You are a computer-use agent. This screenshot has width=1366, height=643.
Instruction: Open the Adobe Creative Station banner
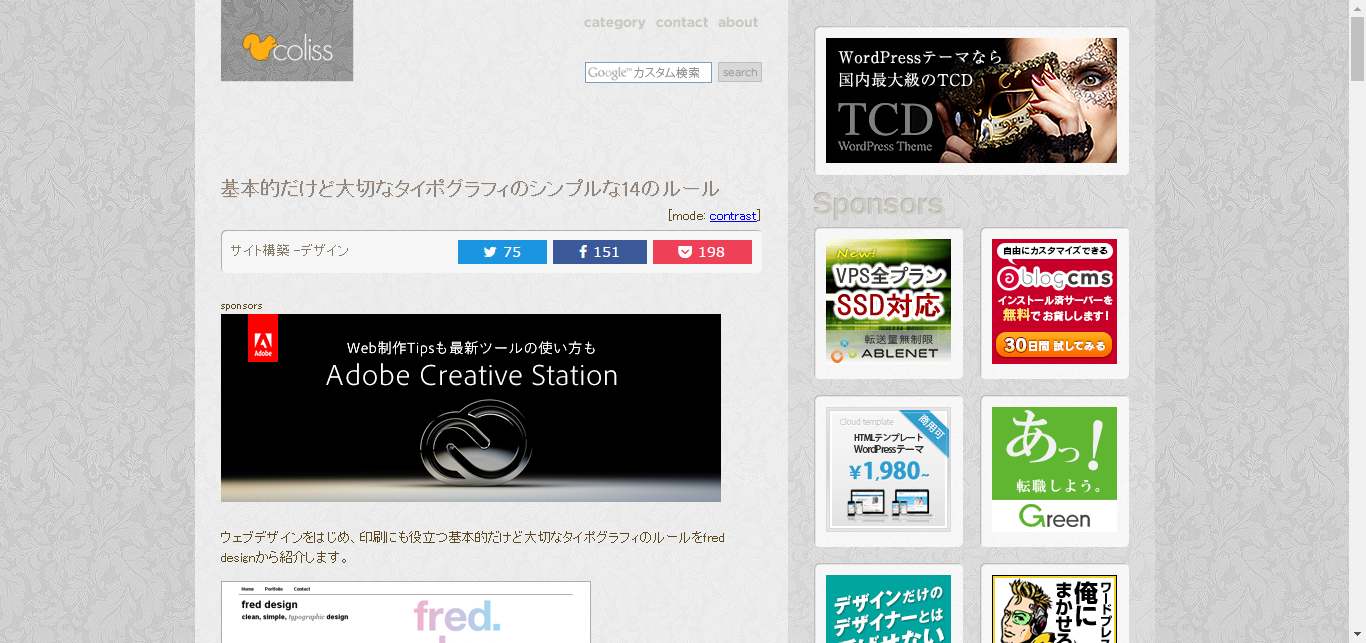[x=470, y=408]
